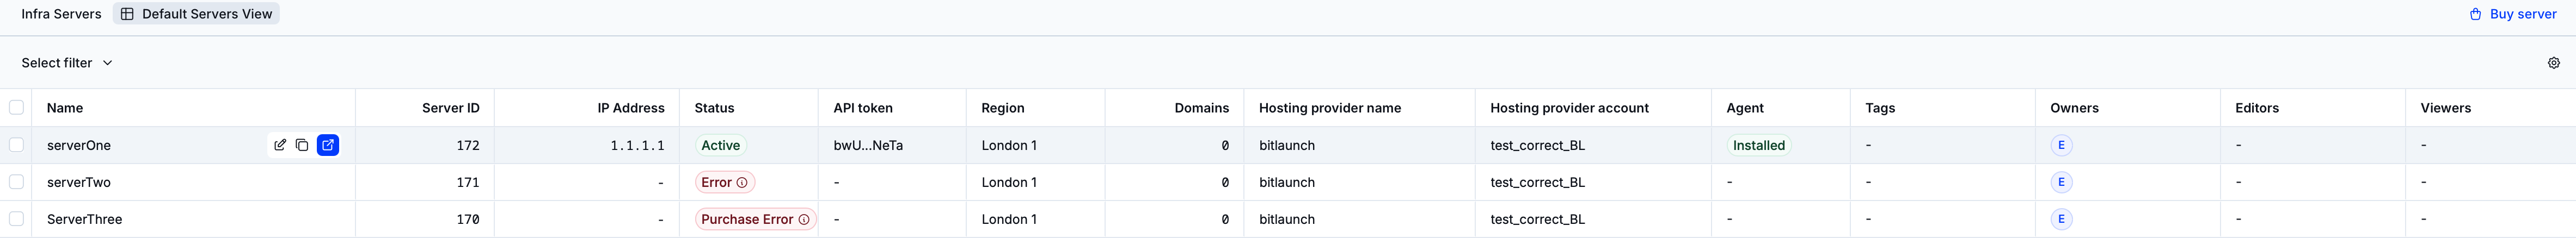The height and width of the screenshot is (238, 2576).
Task: Click server ID 170
Action: 468,219
